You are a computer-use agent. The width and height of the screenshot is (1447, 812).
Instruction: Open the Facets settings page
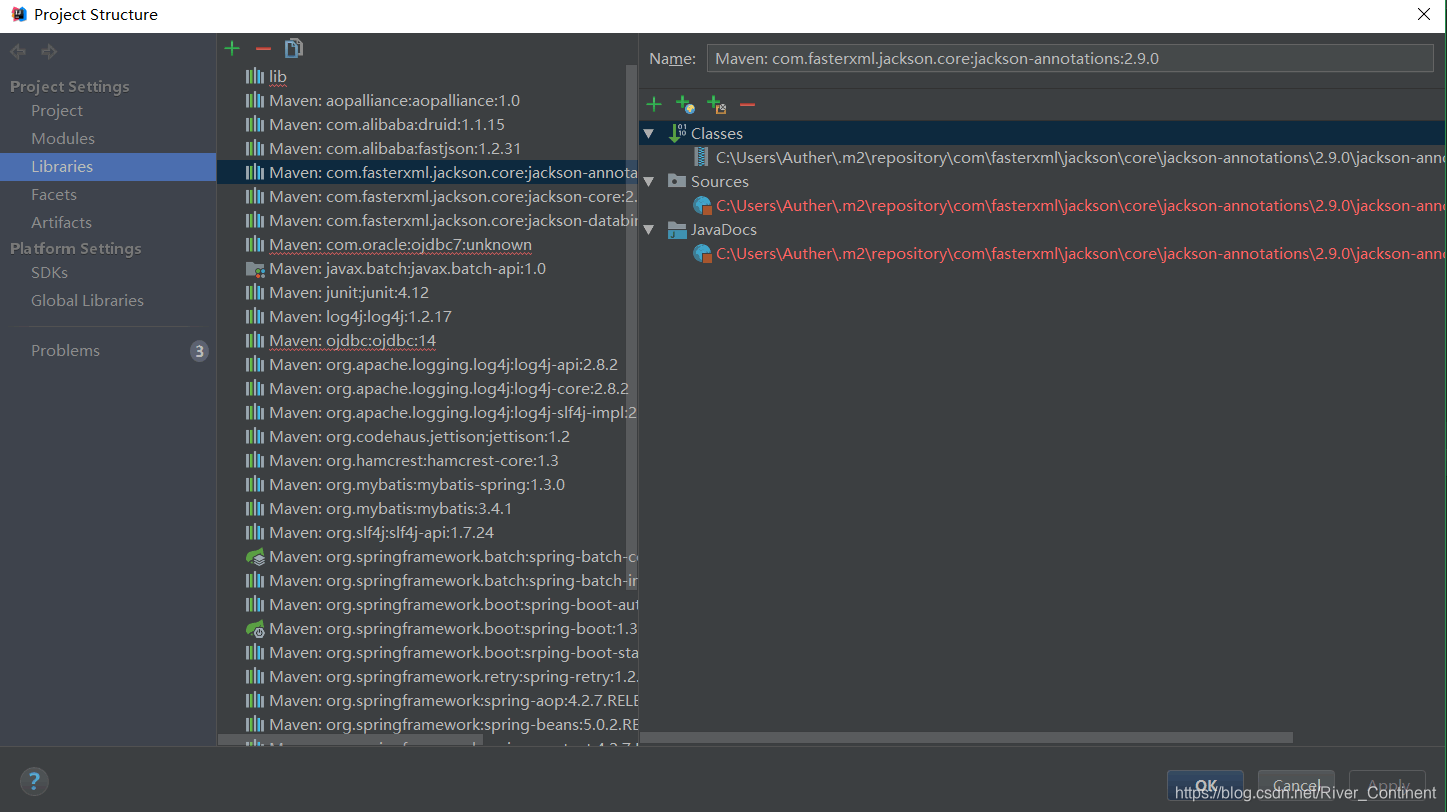[x=54, y=194]
